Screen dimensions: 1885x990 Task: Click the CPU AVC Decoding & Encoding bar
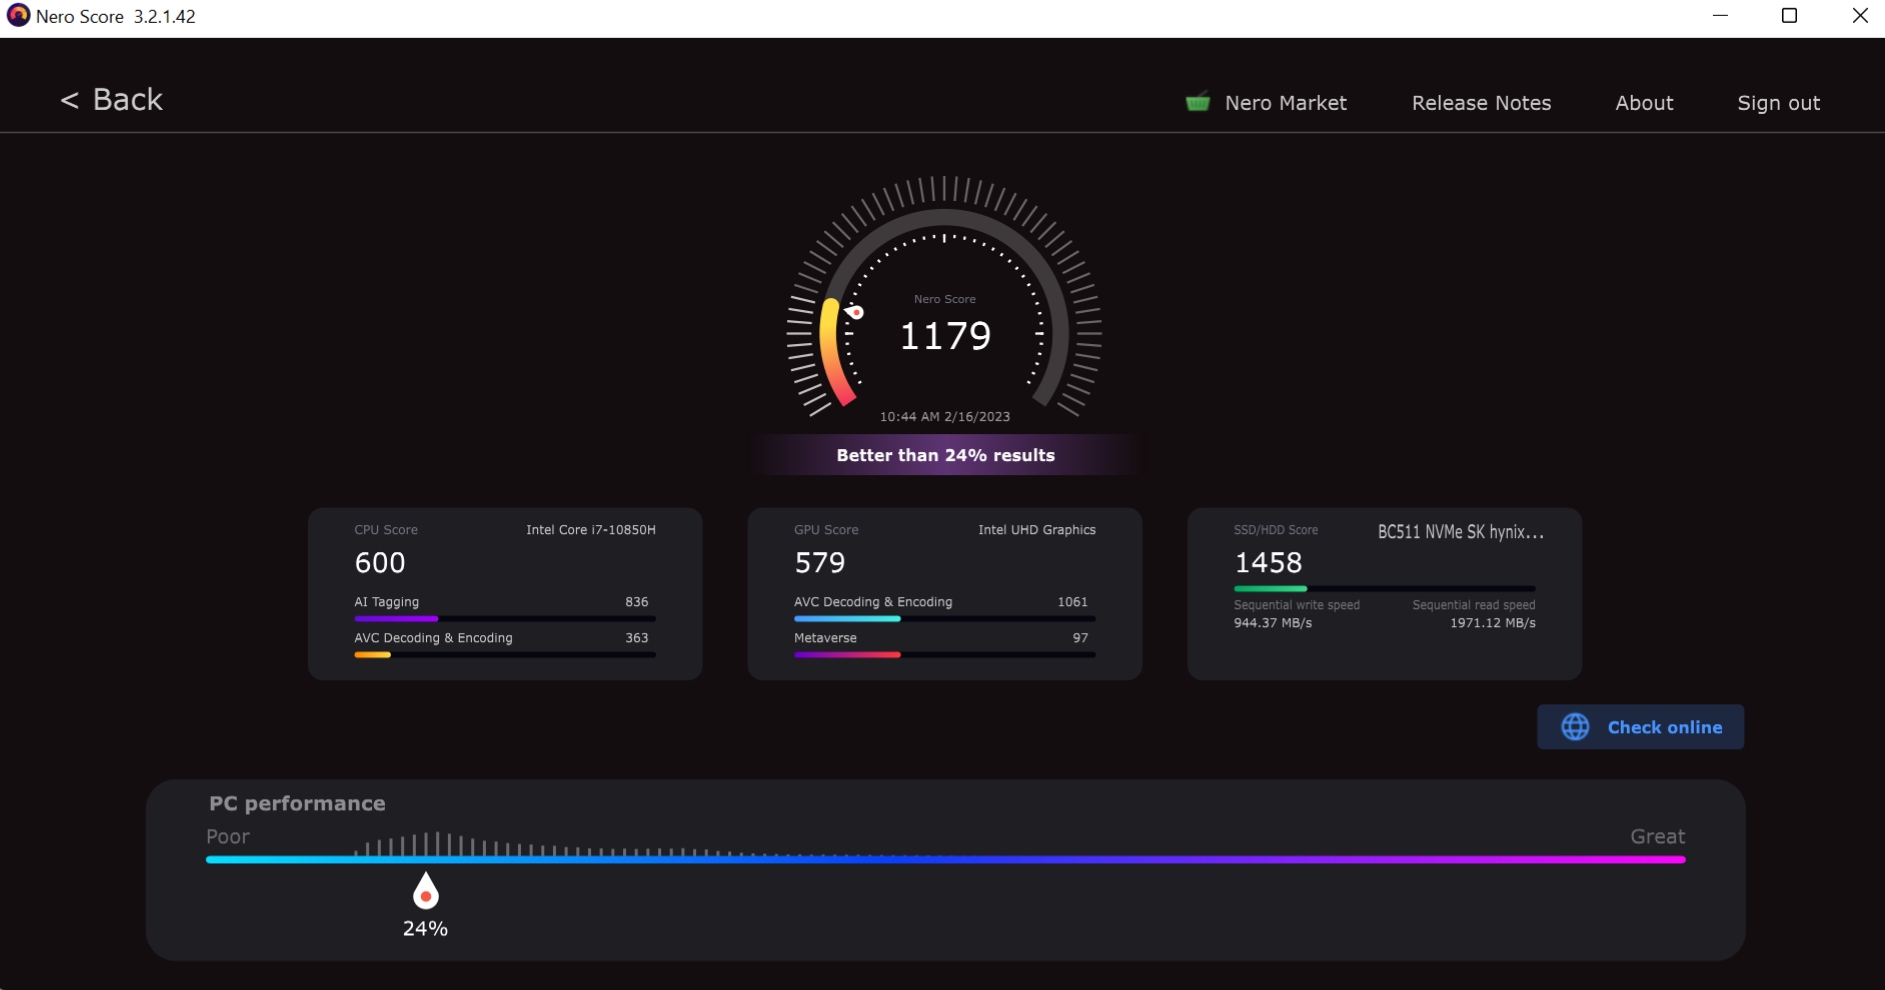(x=505, y=655)
